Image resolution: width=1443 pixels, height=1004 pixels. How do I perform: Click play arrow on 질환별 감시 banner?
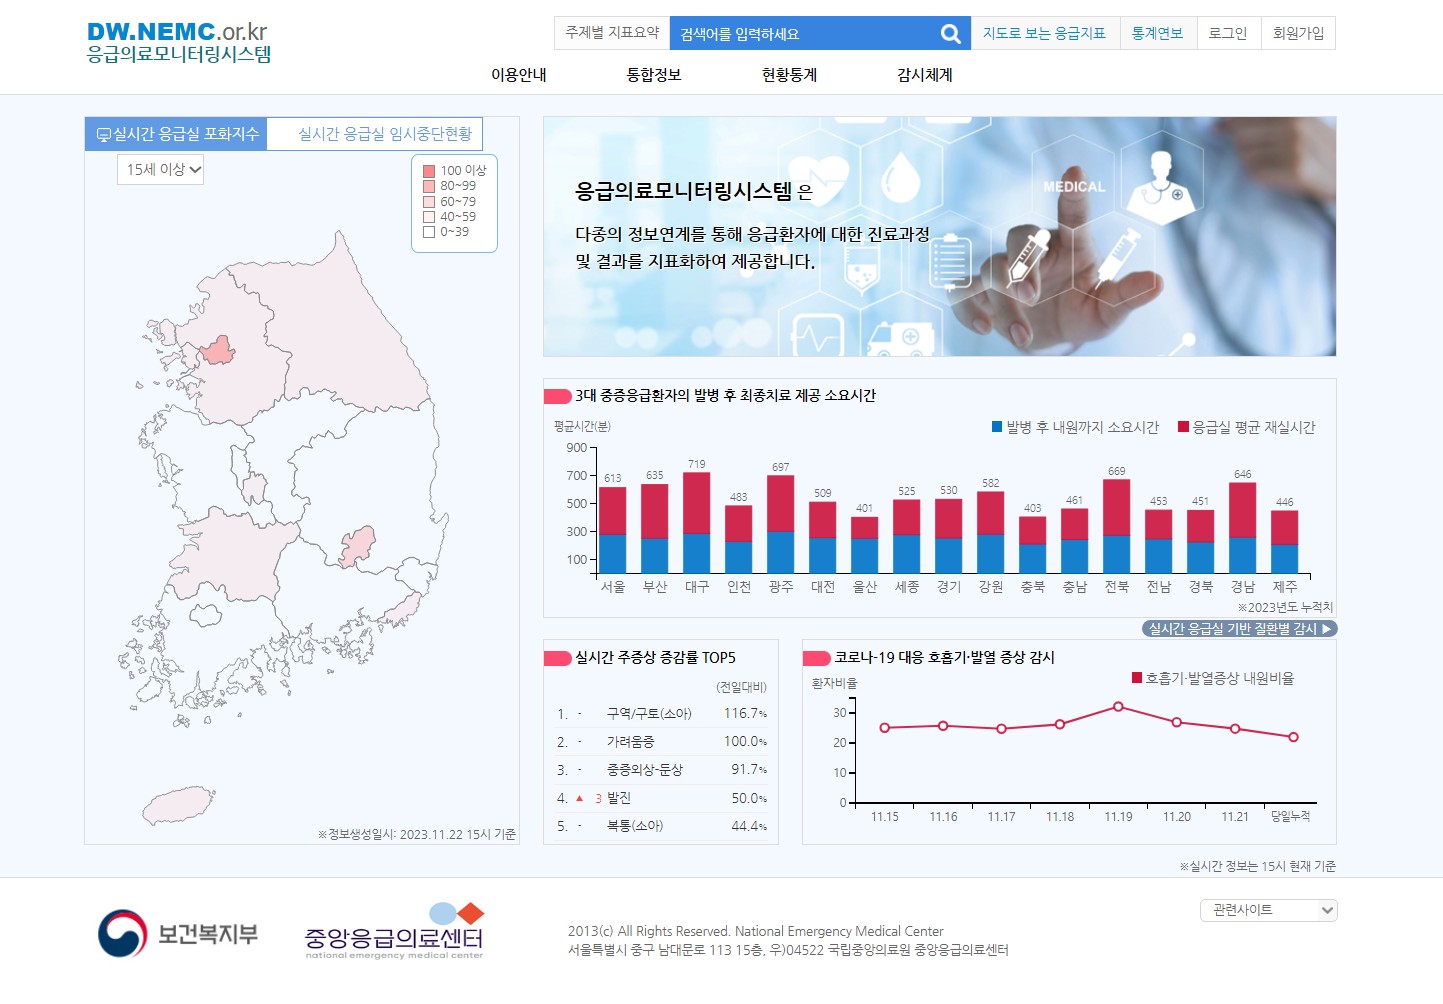(1325, 628)
